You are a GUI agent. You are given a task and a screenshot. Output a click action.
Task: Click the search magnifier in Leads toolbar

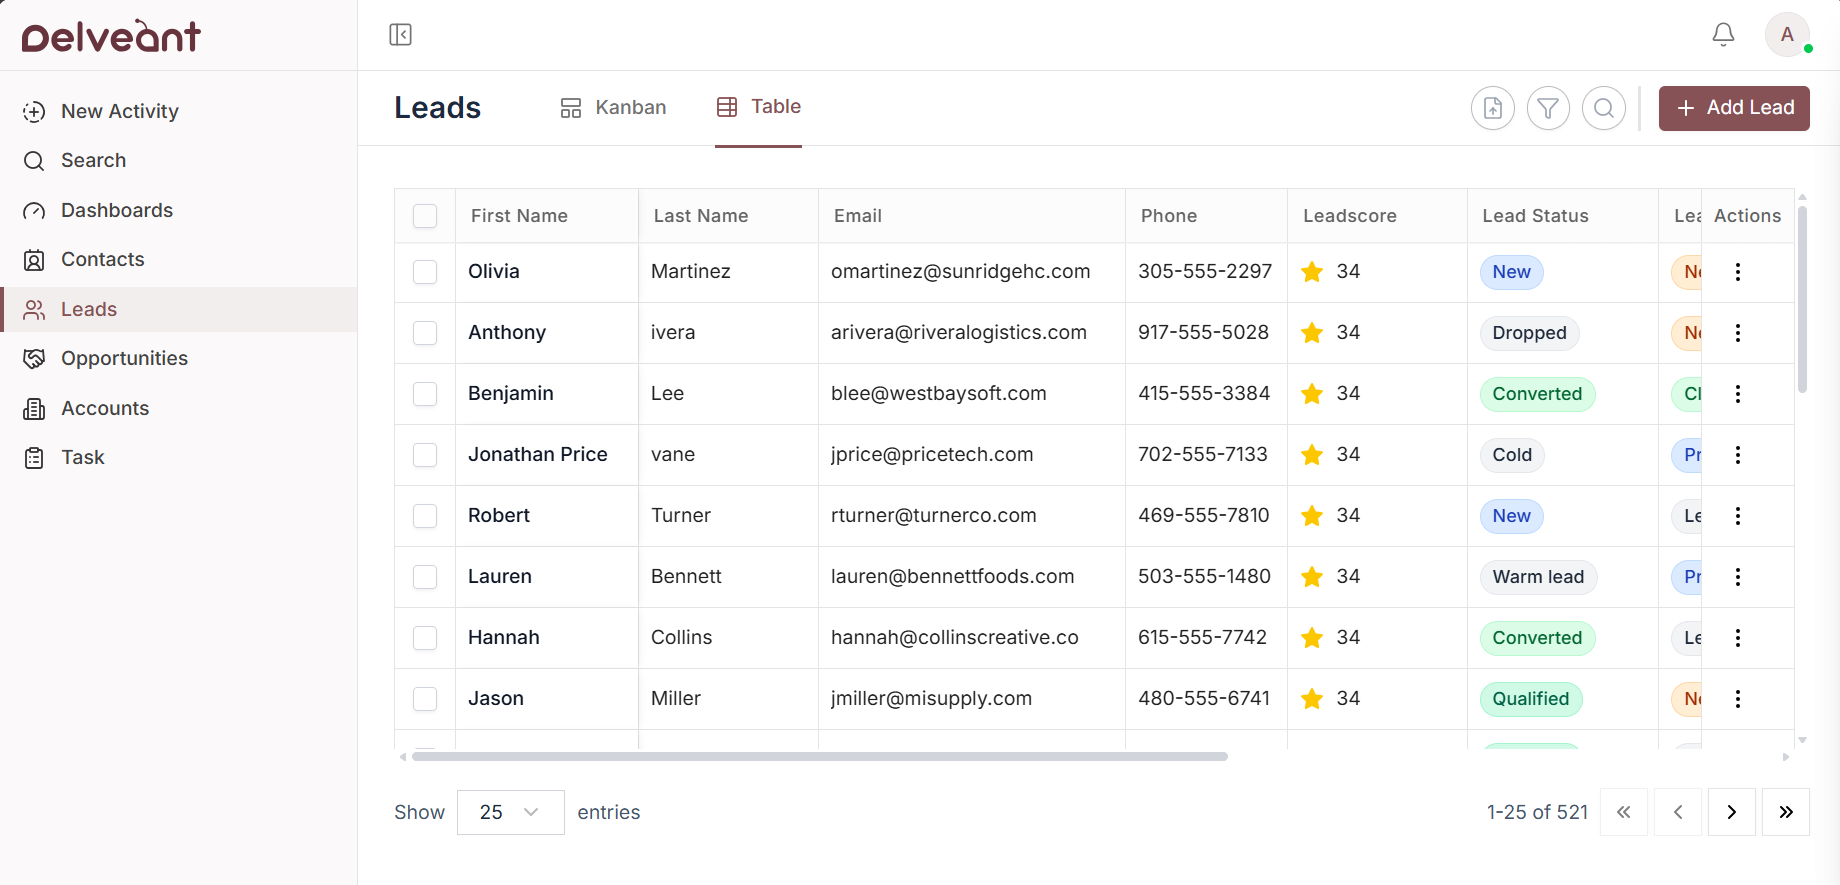click(x=1604, y=108)
